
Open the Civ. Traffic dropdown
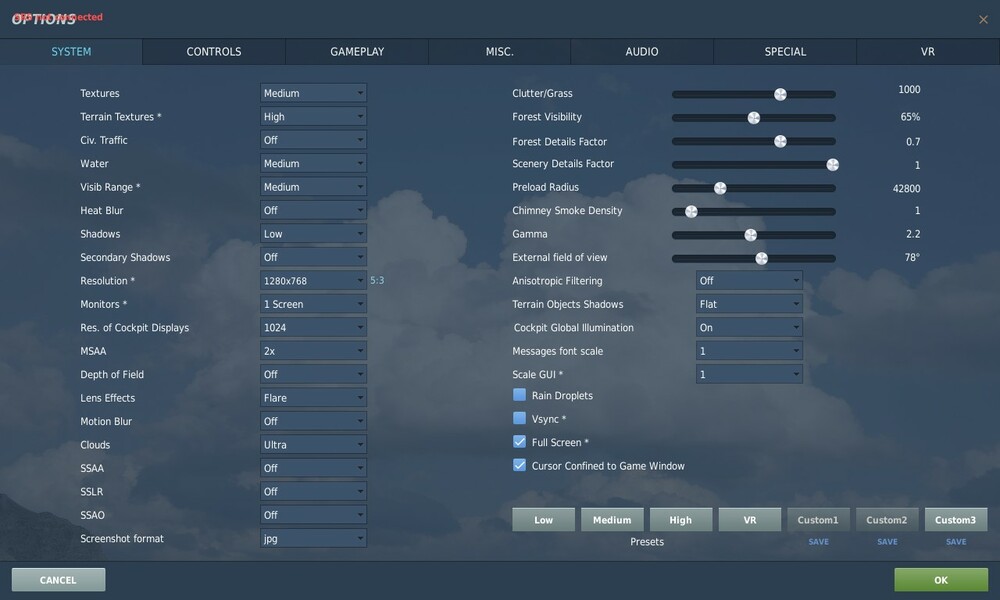tap(313, 140)
